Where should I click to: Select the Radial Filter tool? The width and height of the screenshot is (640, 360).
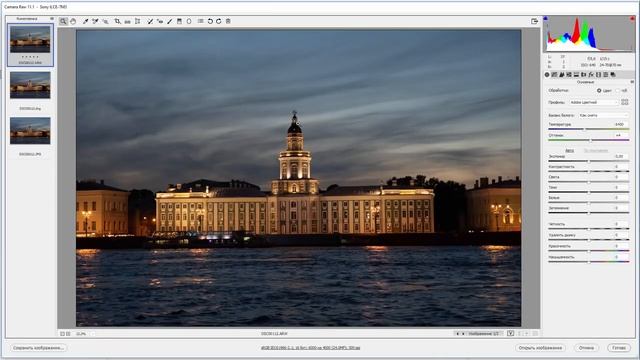click(x=189, y=21)
